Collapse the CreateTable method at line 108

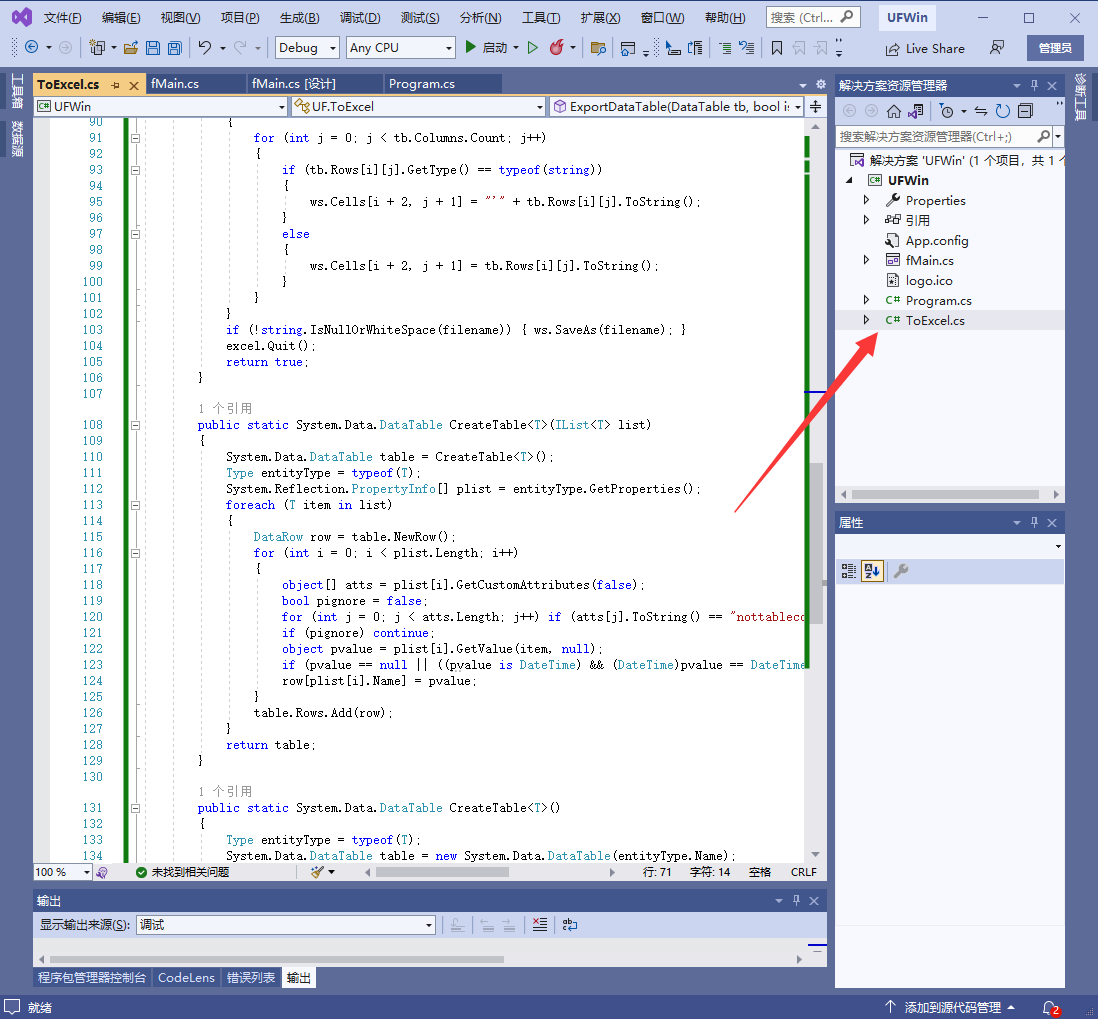point(135,425)
